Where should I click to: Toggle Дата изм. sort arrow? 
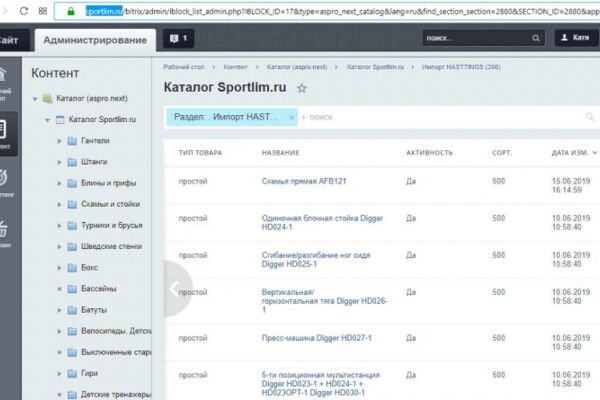(595, 153)
